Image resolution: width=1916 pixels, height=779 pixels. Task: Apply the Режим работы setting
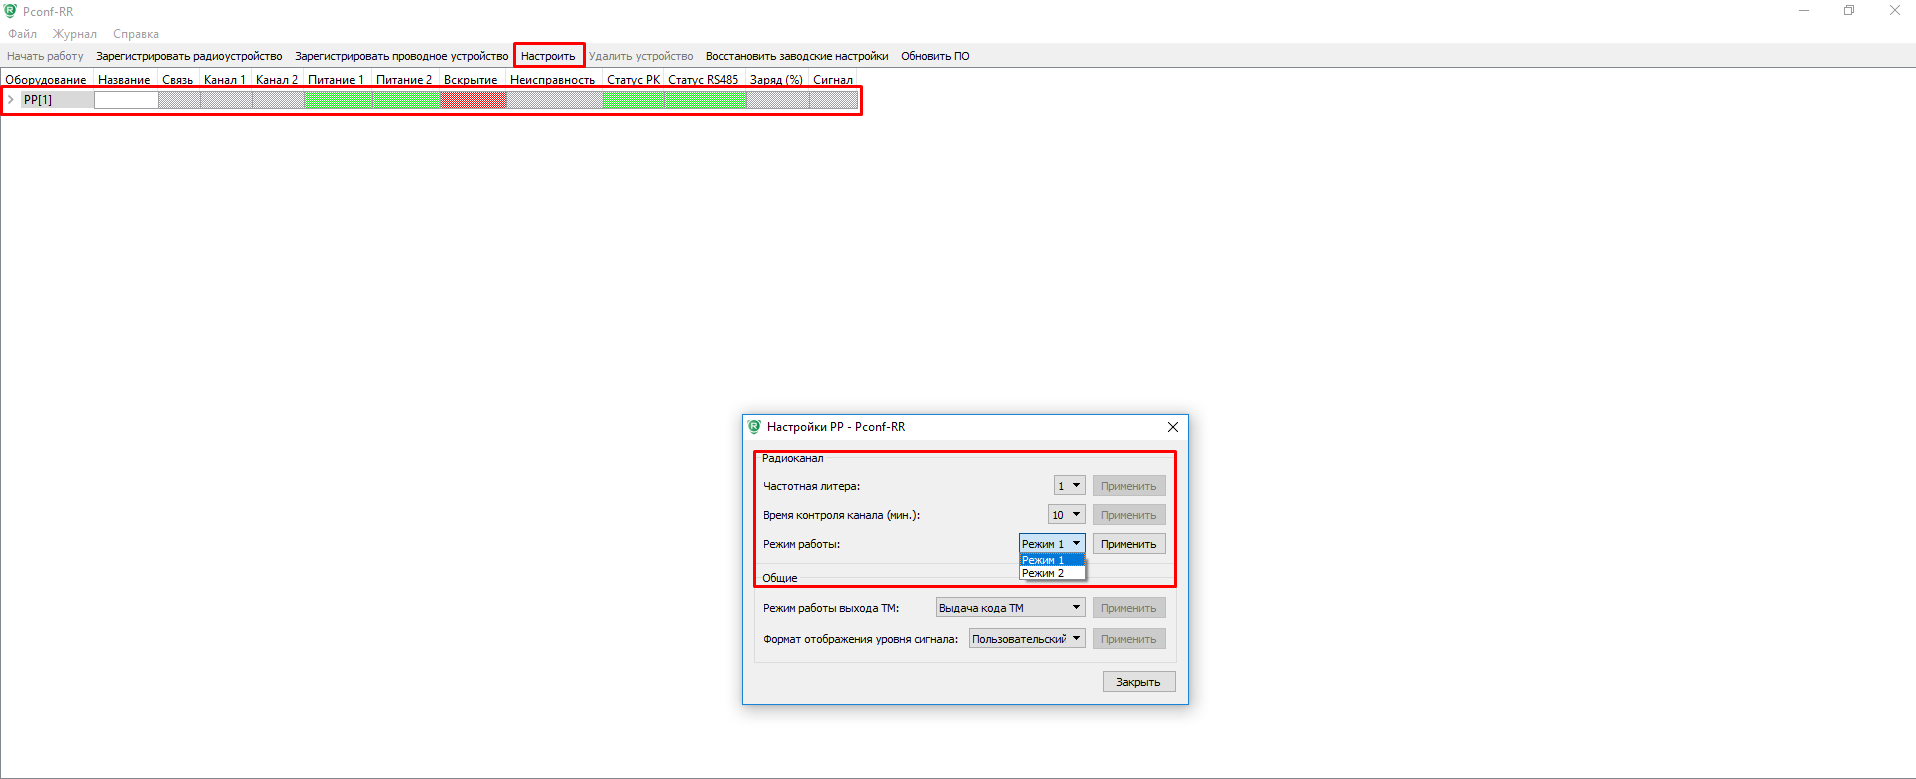(x=1128, y=544)
